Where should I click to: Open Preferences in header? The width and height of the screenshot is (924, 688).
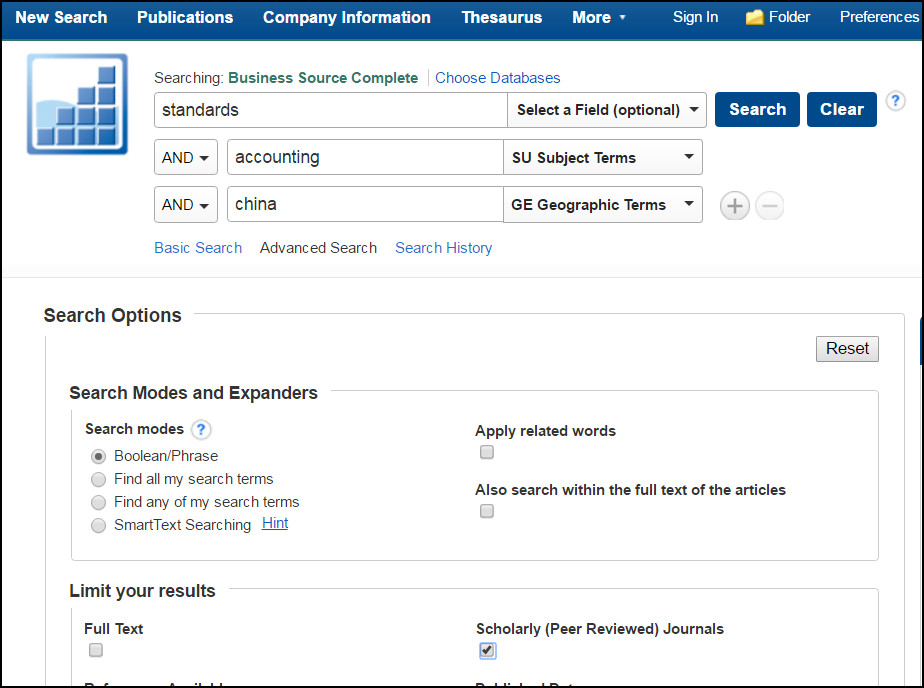pos(879,17)
